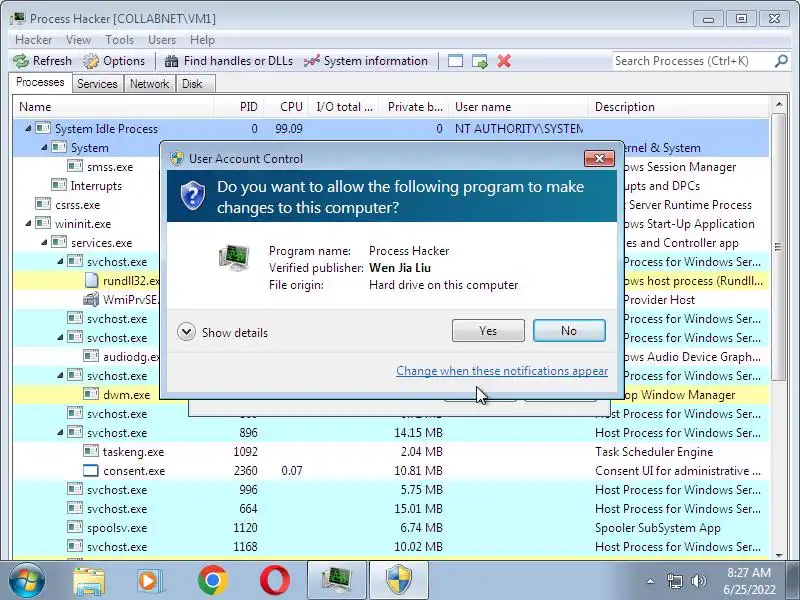Switch to the Network tab

point(149,84)
